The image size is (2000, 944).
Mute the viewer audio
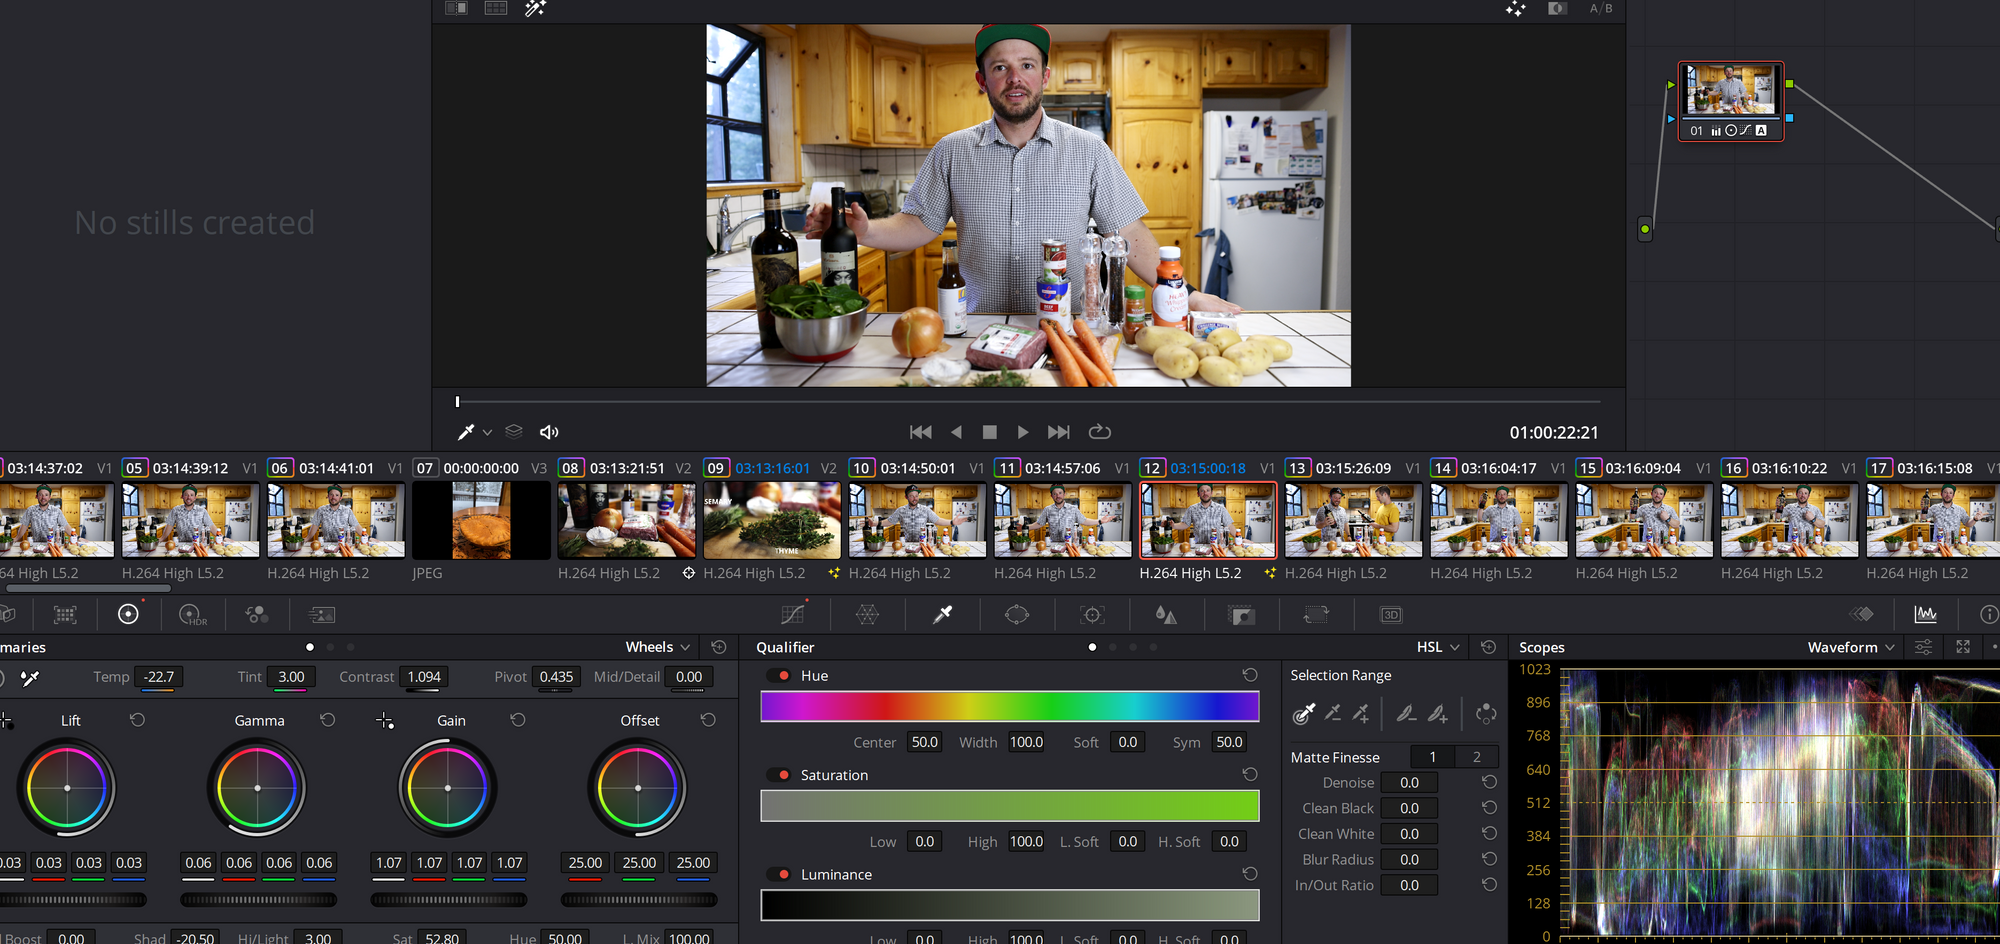point(549,432)
